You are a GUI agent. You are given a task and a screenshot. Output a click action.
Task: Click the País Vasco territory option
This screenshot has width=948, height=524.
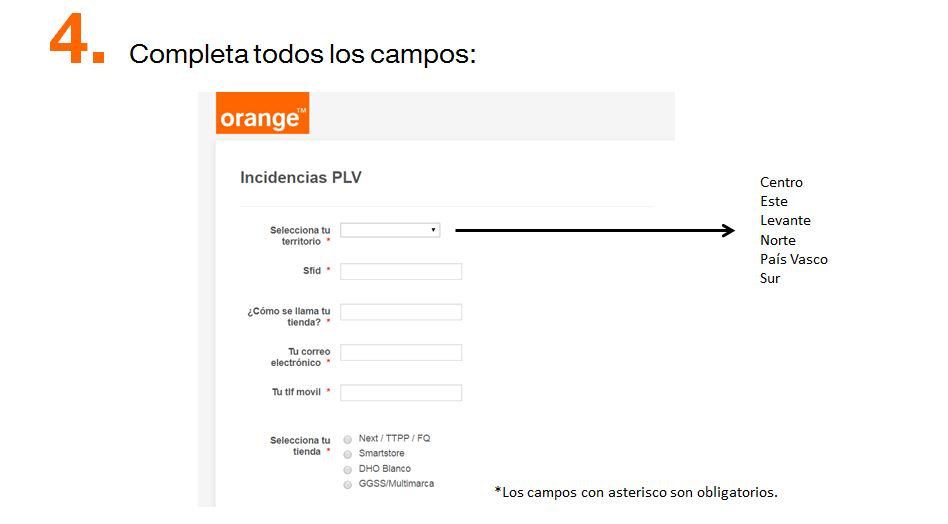tap(794, 259)
